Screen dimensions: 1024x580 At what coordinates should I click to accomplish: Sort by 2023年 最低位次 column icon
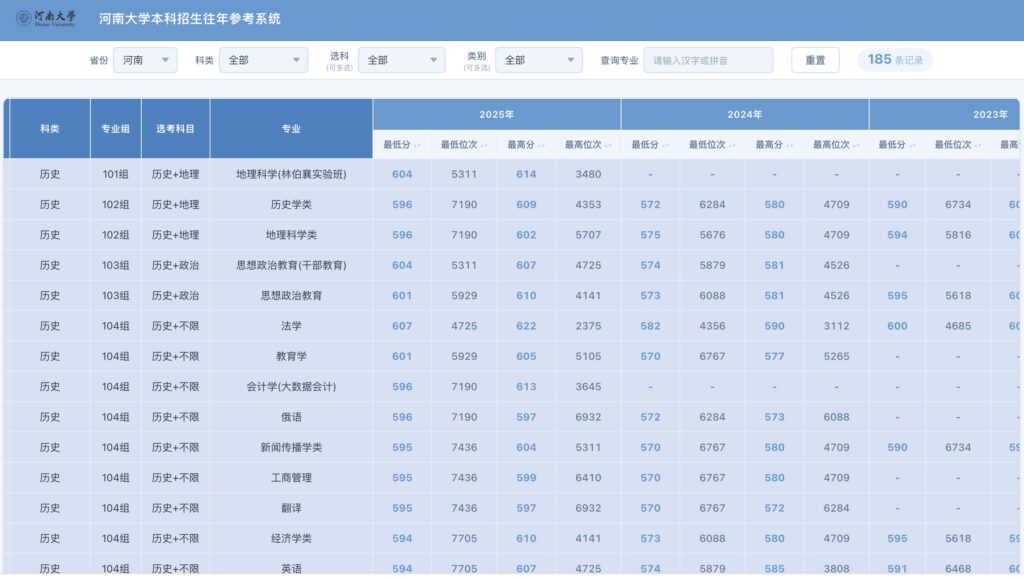click(x=978, y=146)
